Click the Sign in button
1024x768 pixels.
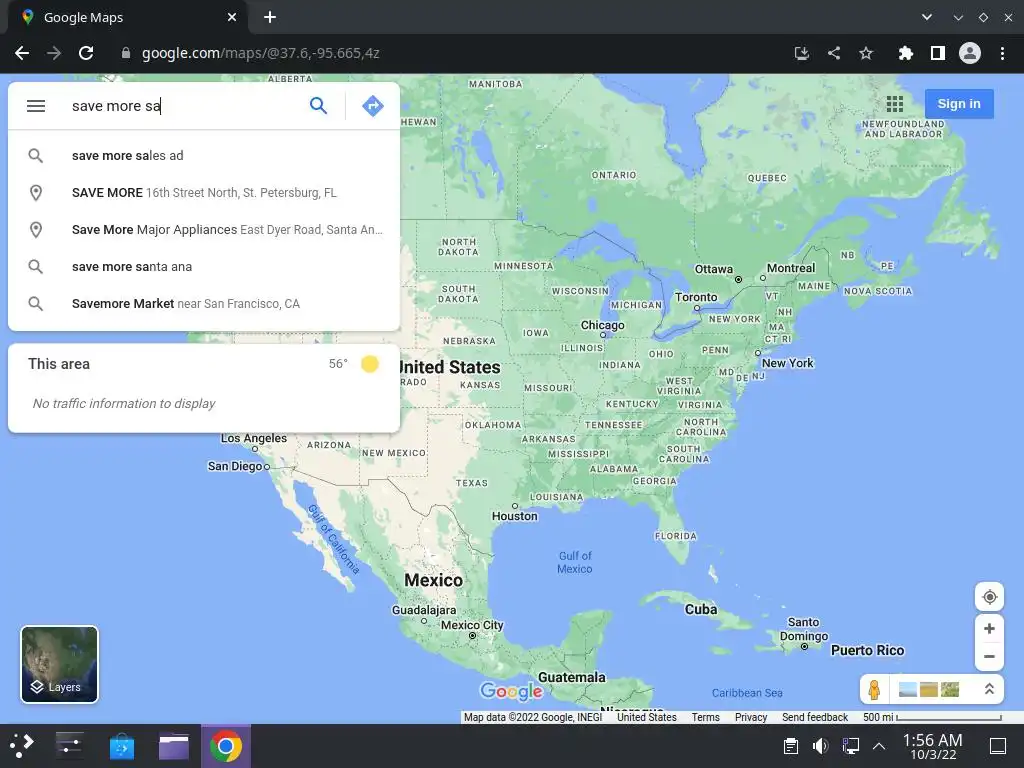(x=959, y=104)
